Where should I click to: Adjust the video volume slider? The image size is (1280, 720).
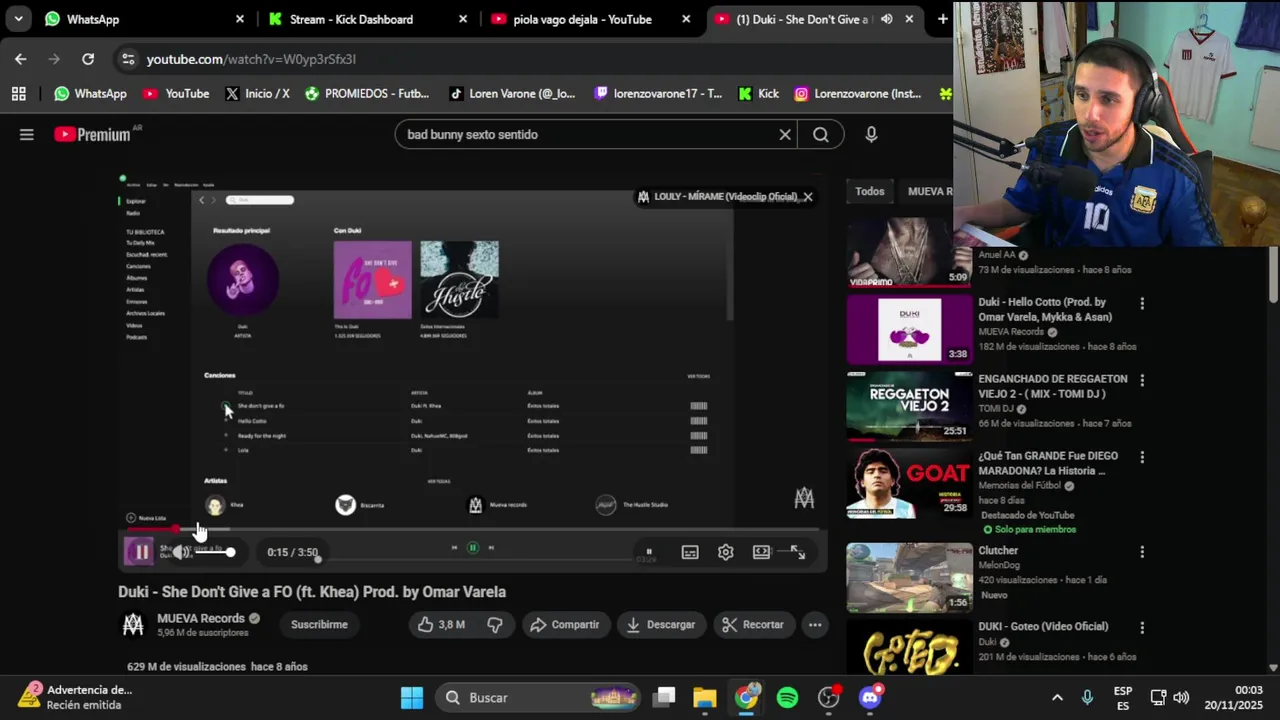(x=213, y=552)
